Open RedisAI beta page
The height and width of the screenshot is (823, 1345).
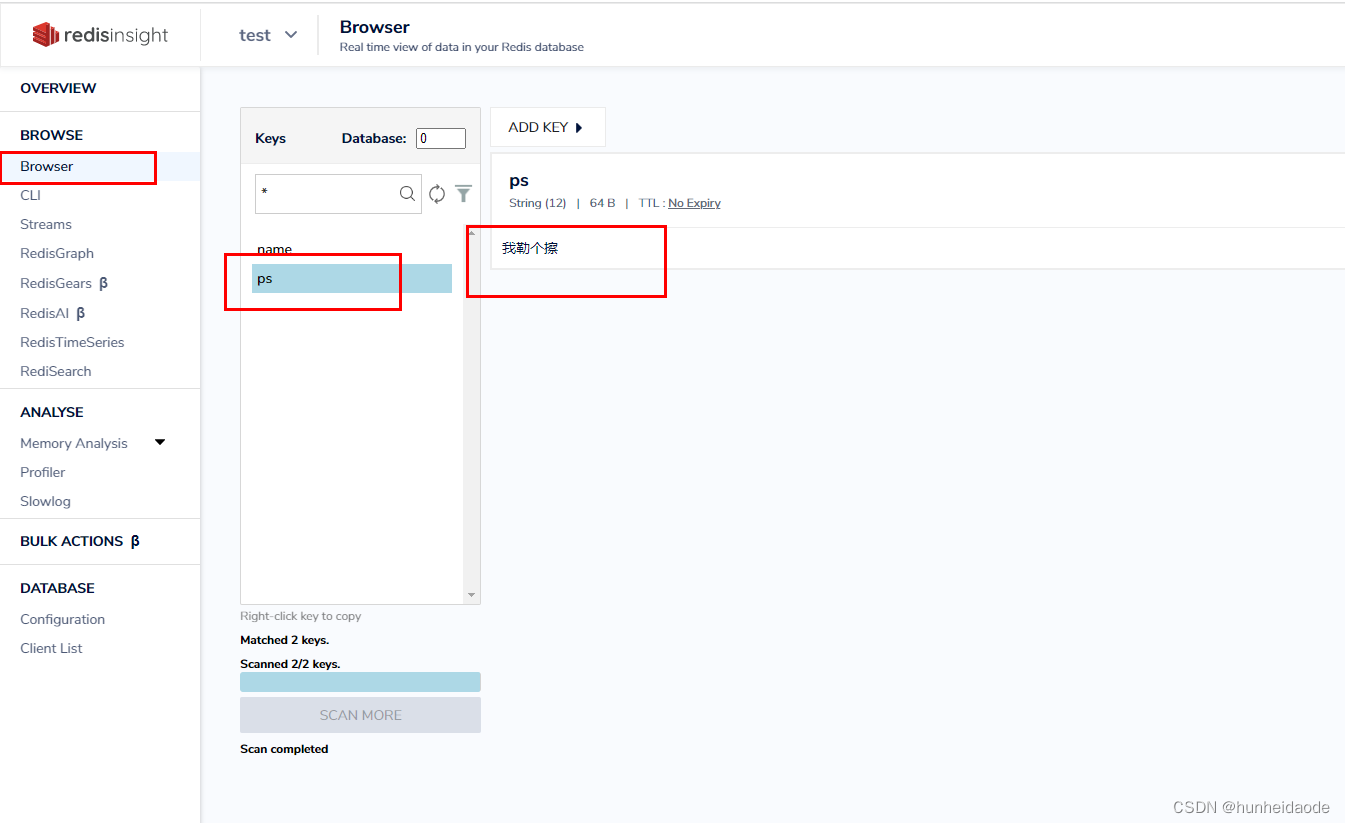click(x=53, y=313)
